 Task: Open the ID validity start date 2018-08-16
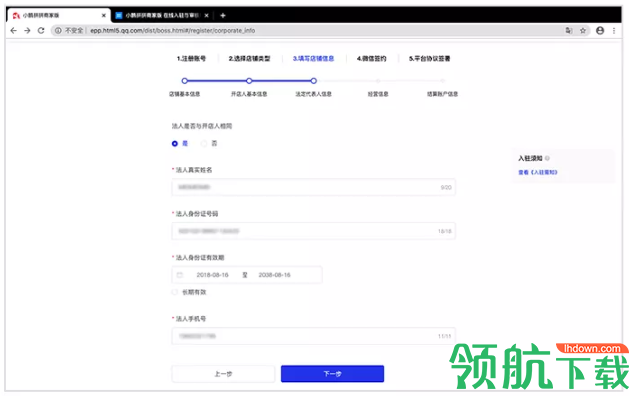(212, 275)
